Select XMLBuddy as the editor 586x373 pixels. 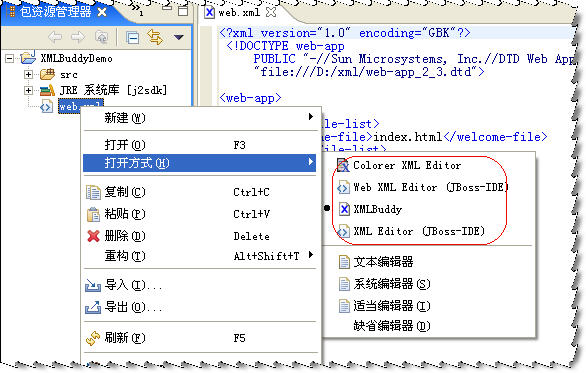coord(429,209)
